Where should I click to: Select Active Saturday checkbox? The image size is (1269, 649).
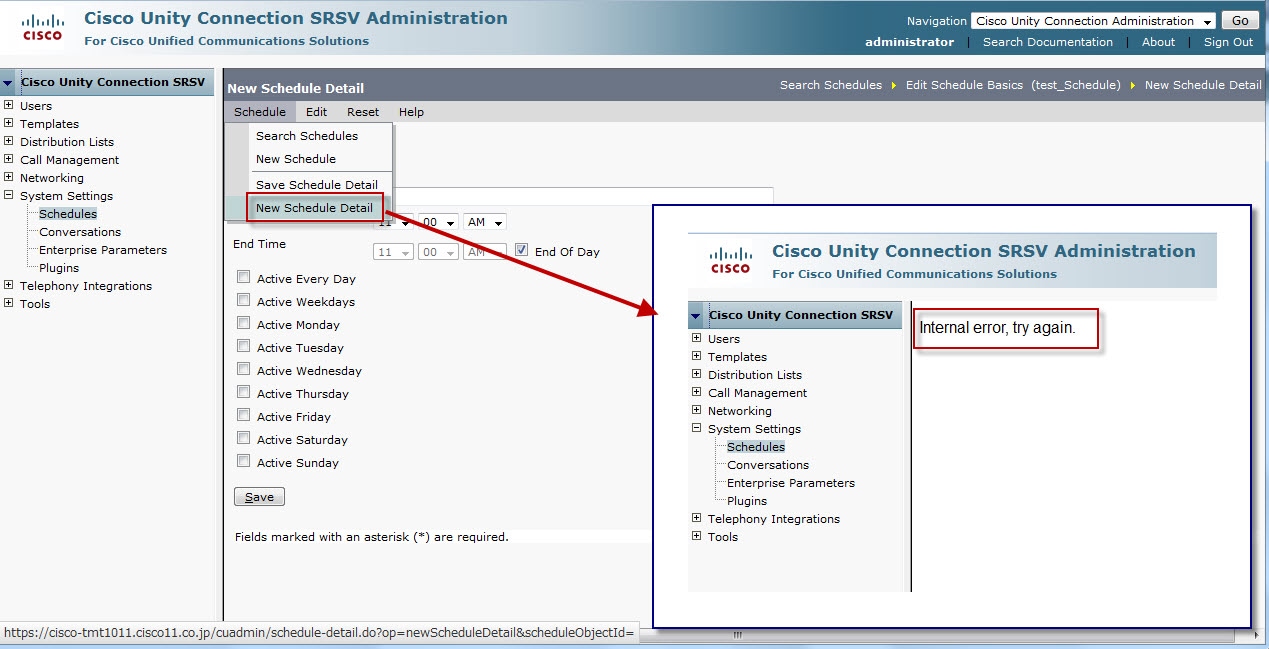[x=243, y=438]
